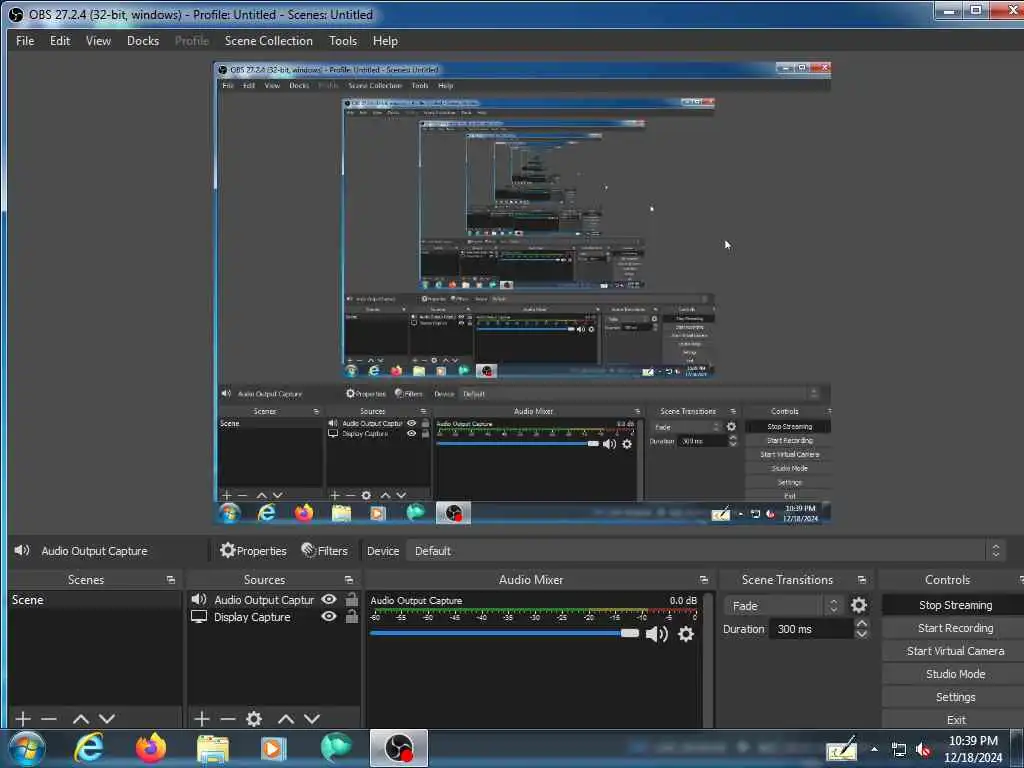Click the OBS Studio taskbar icon

coord(398,748)
